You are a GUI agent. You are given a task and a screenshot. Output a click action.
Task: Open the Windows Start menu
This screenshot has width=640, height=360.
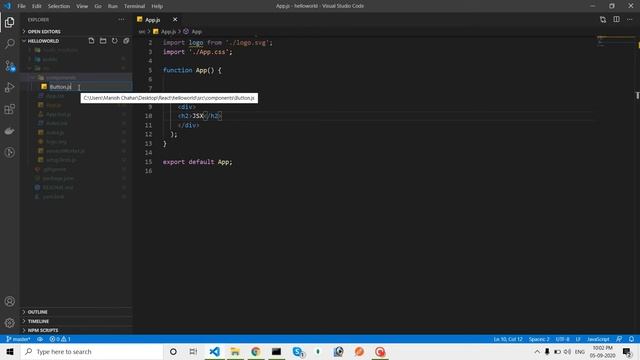[x=10, y=351]
